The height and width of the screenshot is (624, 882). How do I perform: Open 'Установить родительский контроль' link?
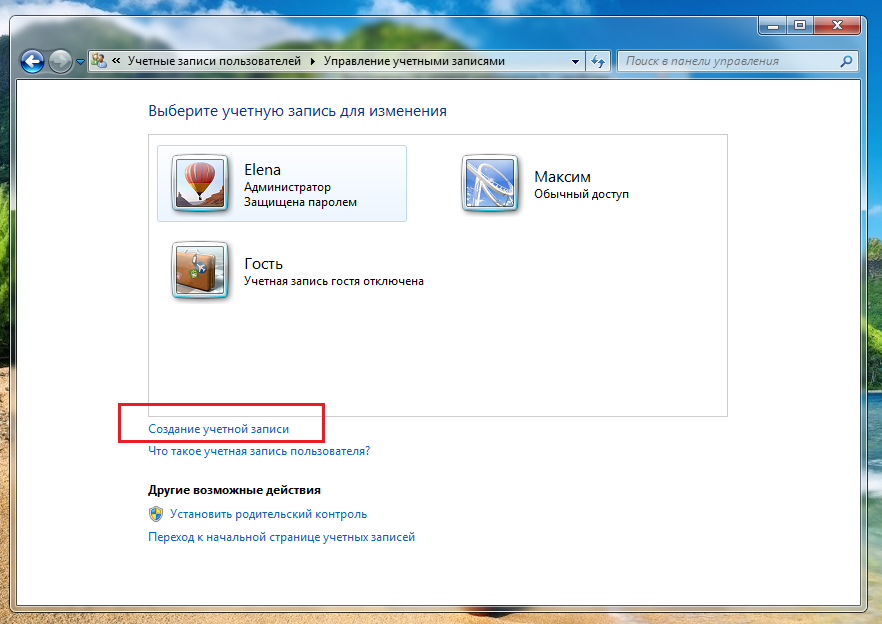coord(268,514)
